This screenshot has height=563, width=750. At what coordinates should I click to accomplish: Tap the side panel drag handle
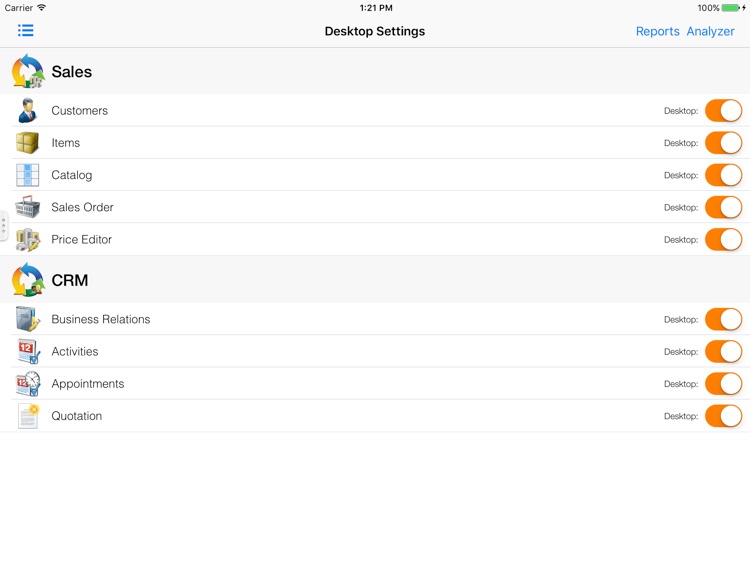(x=3, y=225)
